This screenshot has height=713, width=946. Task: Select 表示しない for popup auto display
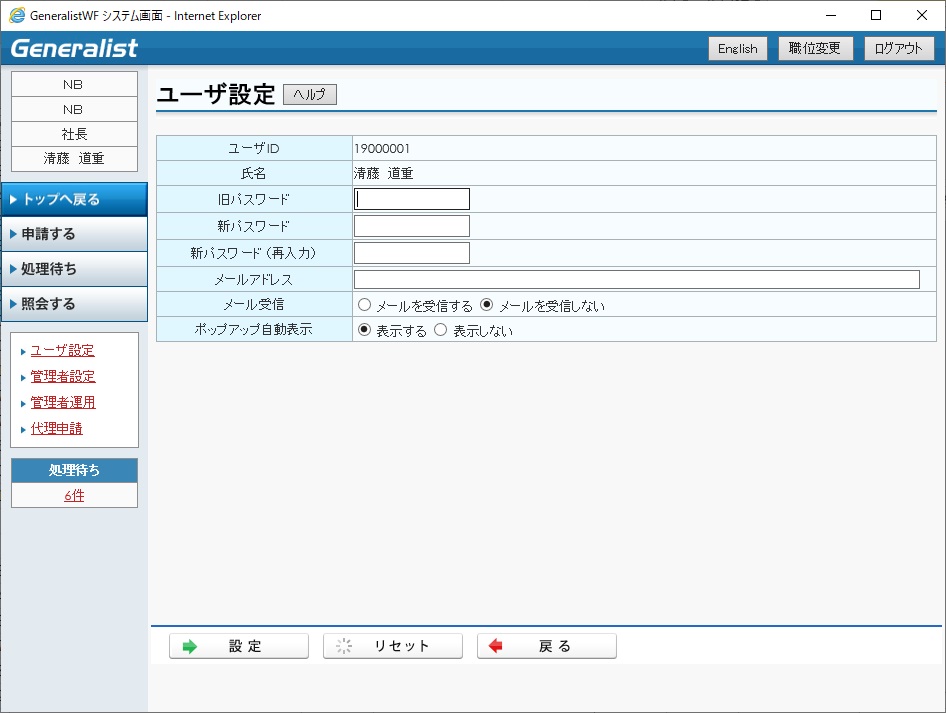(441, 330)
